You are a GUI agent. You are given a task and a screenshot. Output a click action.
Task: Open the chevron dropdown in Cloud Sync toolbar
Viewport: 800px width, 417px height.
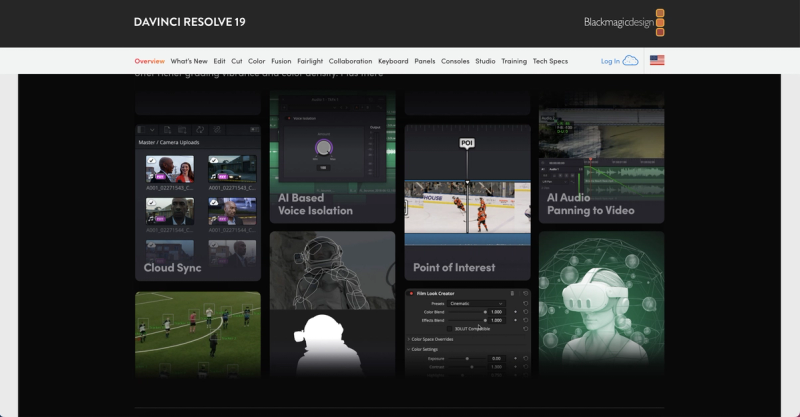coord(152,130)
